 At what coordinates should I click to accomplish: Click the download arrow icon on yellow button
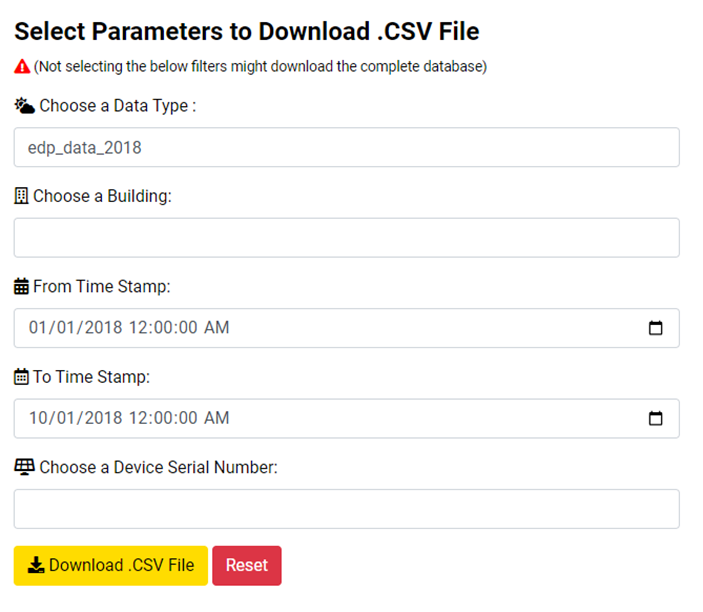[36, 565]
